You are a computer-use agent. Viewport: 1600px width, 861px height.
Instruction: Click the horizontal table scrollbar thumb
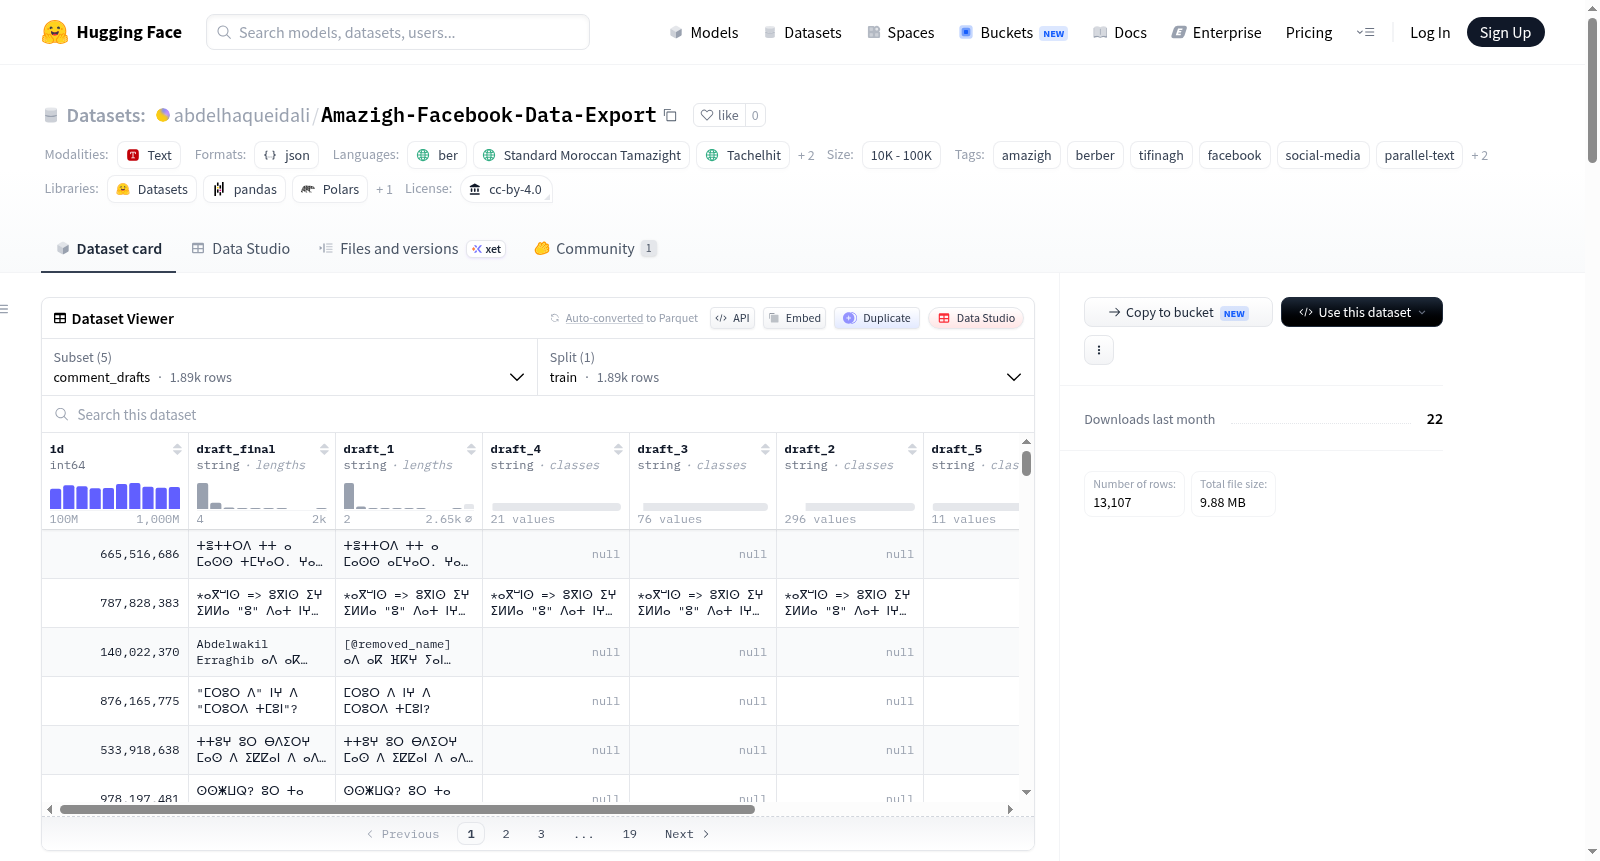tap(407, 809)
